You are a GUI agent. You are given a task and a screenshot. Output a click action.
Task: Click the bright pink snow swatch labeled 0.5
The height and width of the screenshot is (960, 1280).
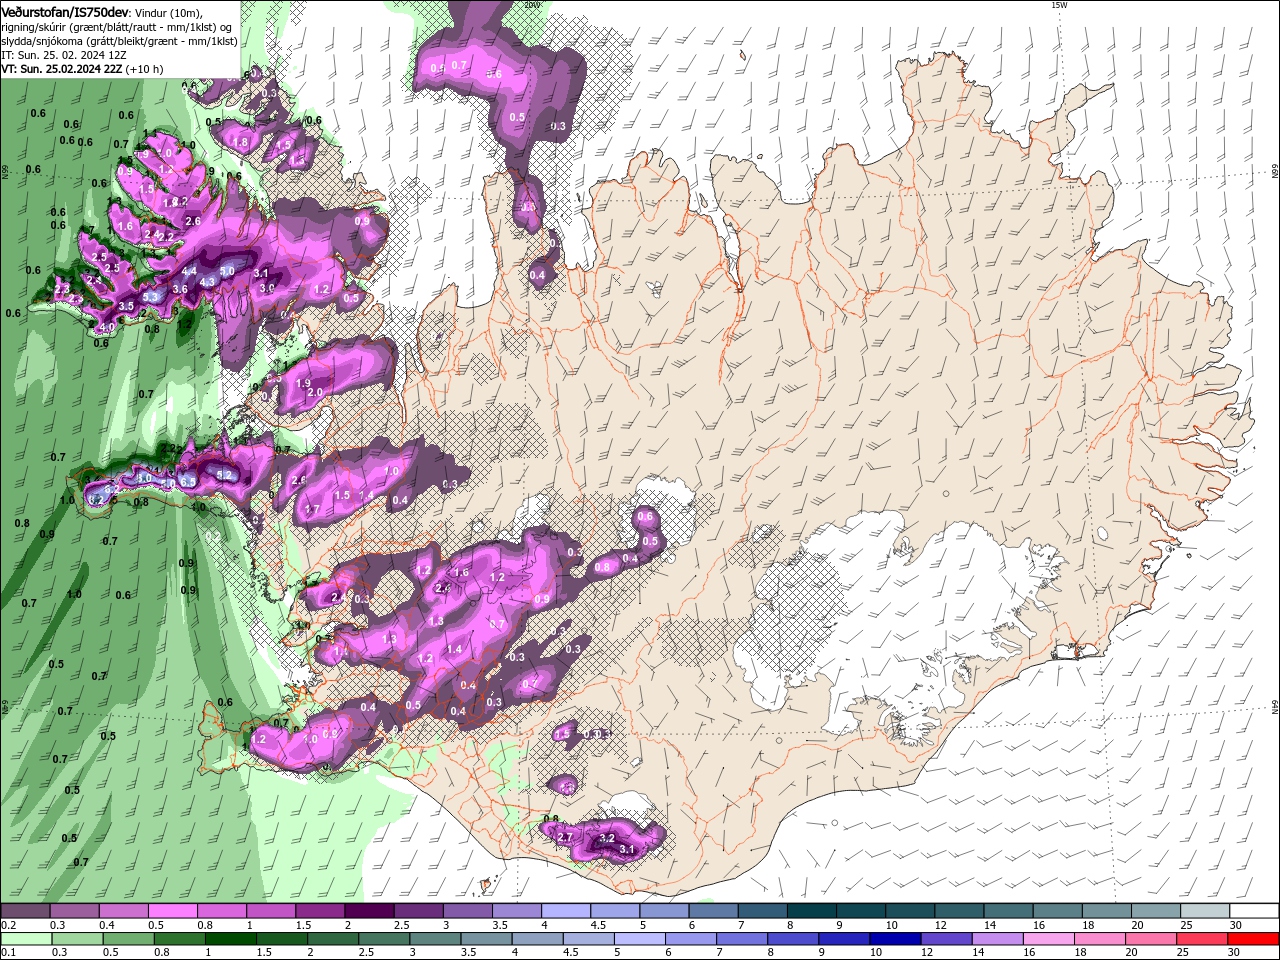click(x=173, y=912)
